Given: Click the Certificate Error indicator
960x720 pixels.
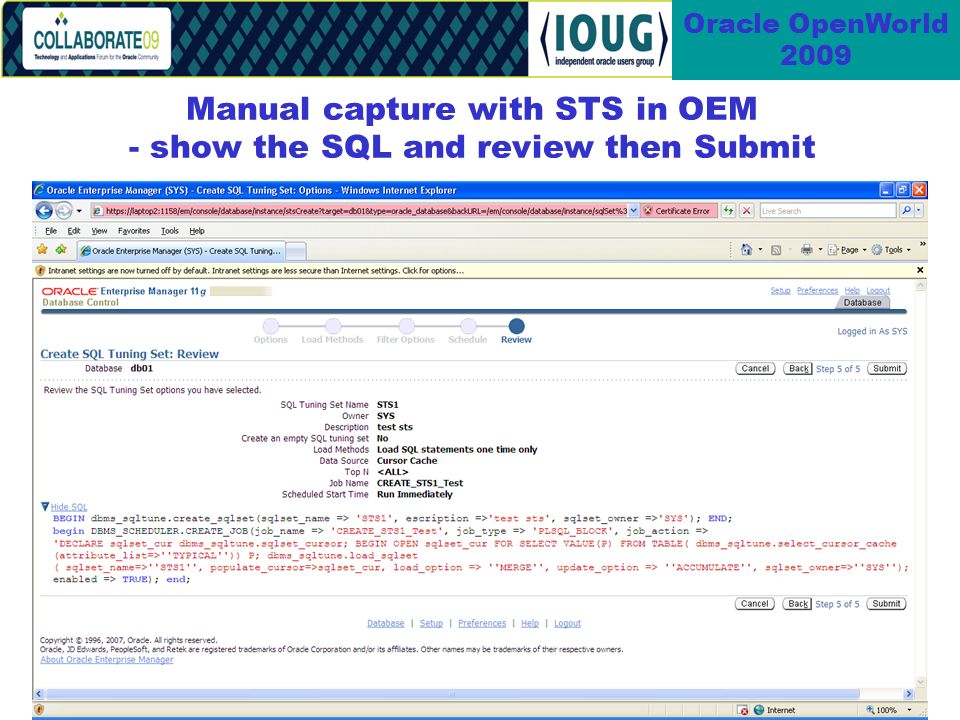Looking at the screenshot, I should [678, 211].
